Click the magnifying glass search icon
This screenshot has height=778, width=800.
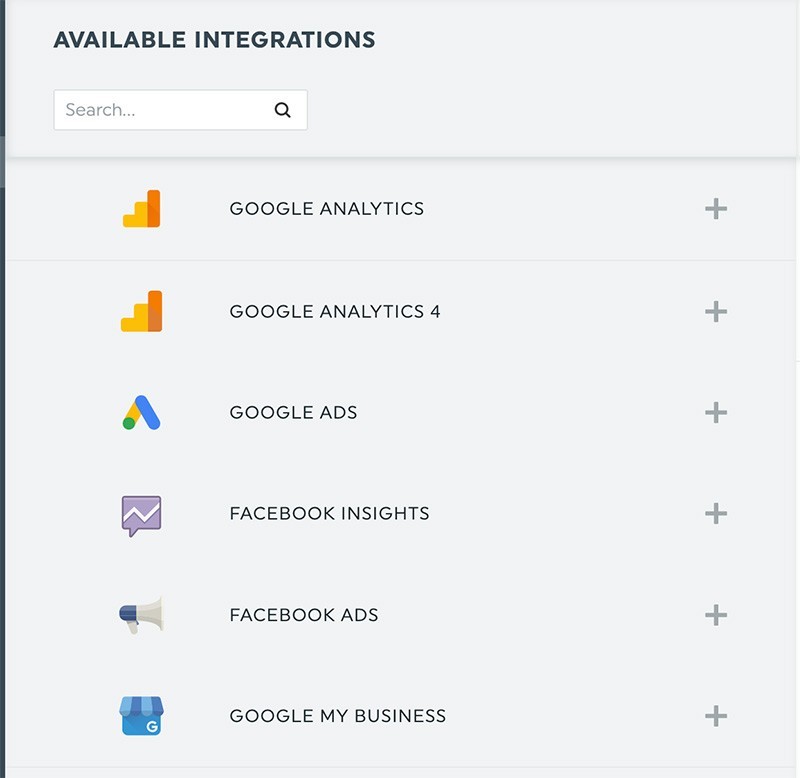pos(283,110)
